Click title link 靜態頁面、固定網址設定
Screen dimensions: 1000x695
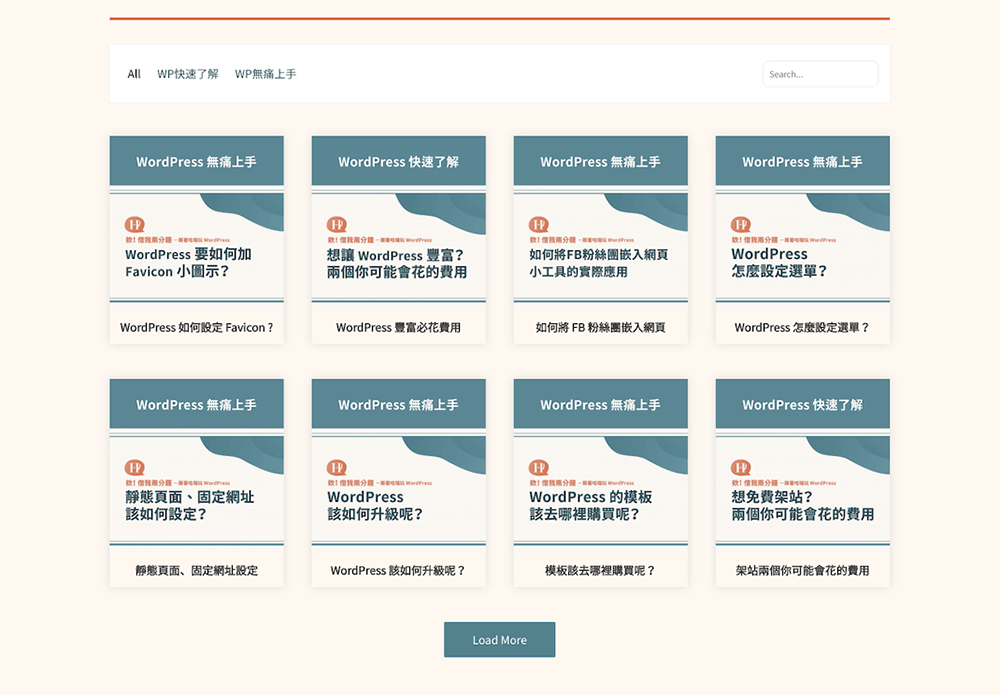(196, 571)
